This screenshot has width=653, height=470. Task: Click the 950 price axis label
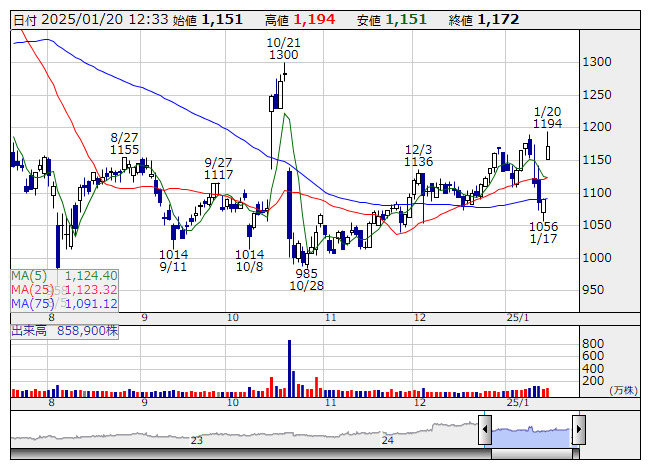(x=593, y=290)
